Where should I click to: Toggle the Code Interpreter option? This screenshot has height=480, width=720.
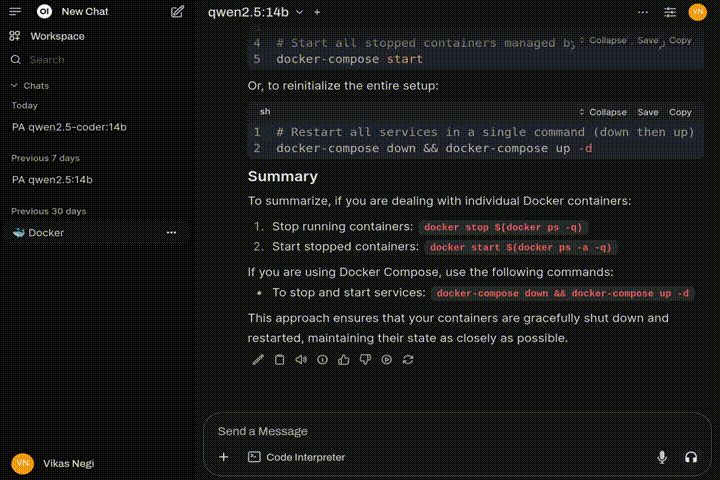[296, 457]
